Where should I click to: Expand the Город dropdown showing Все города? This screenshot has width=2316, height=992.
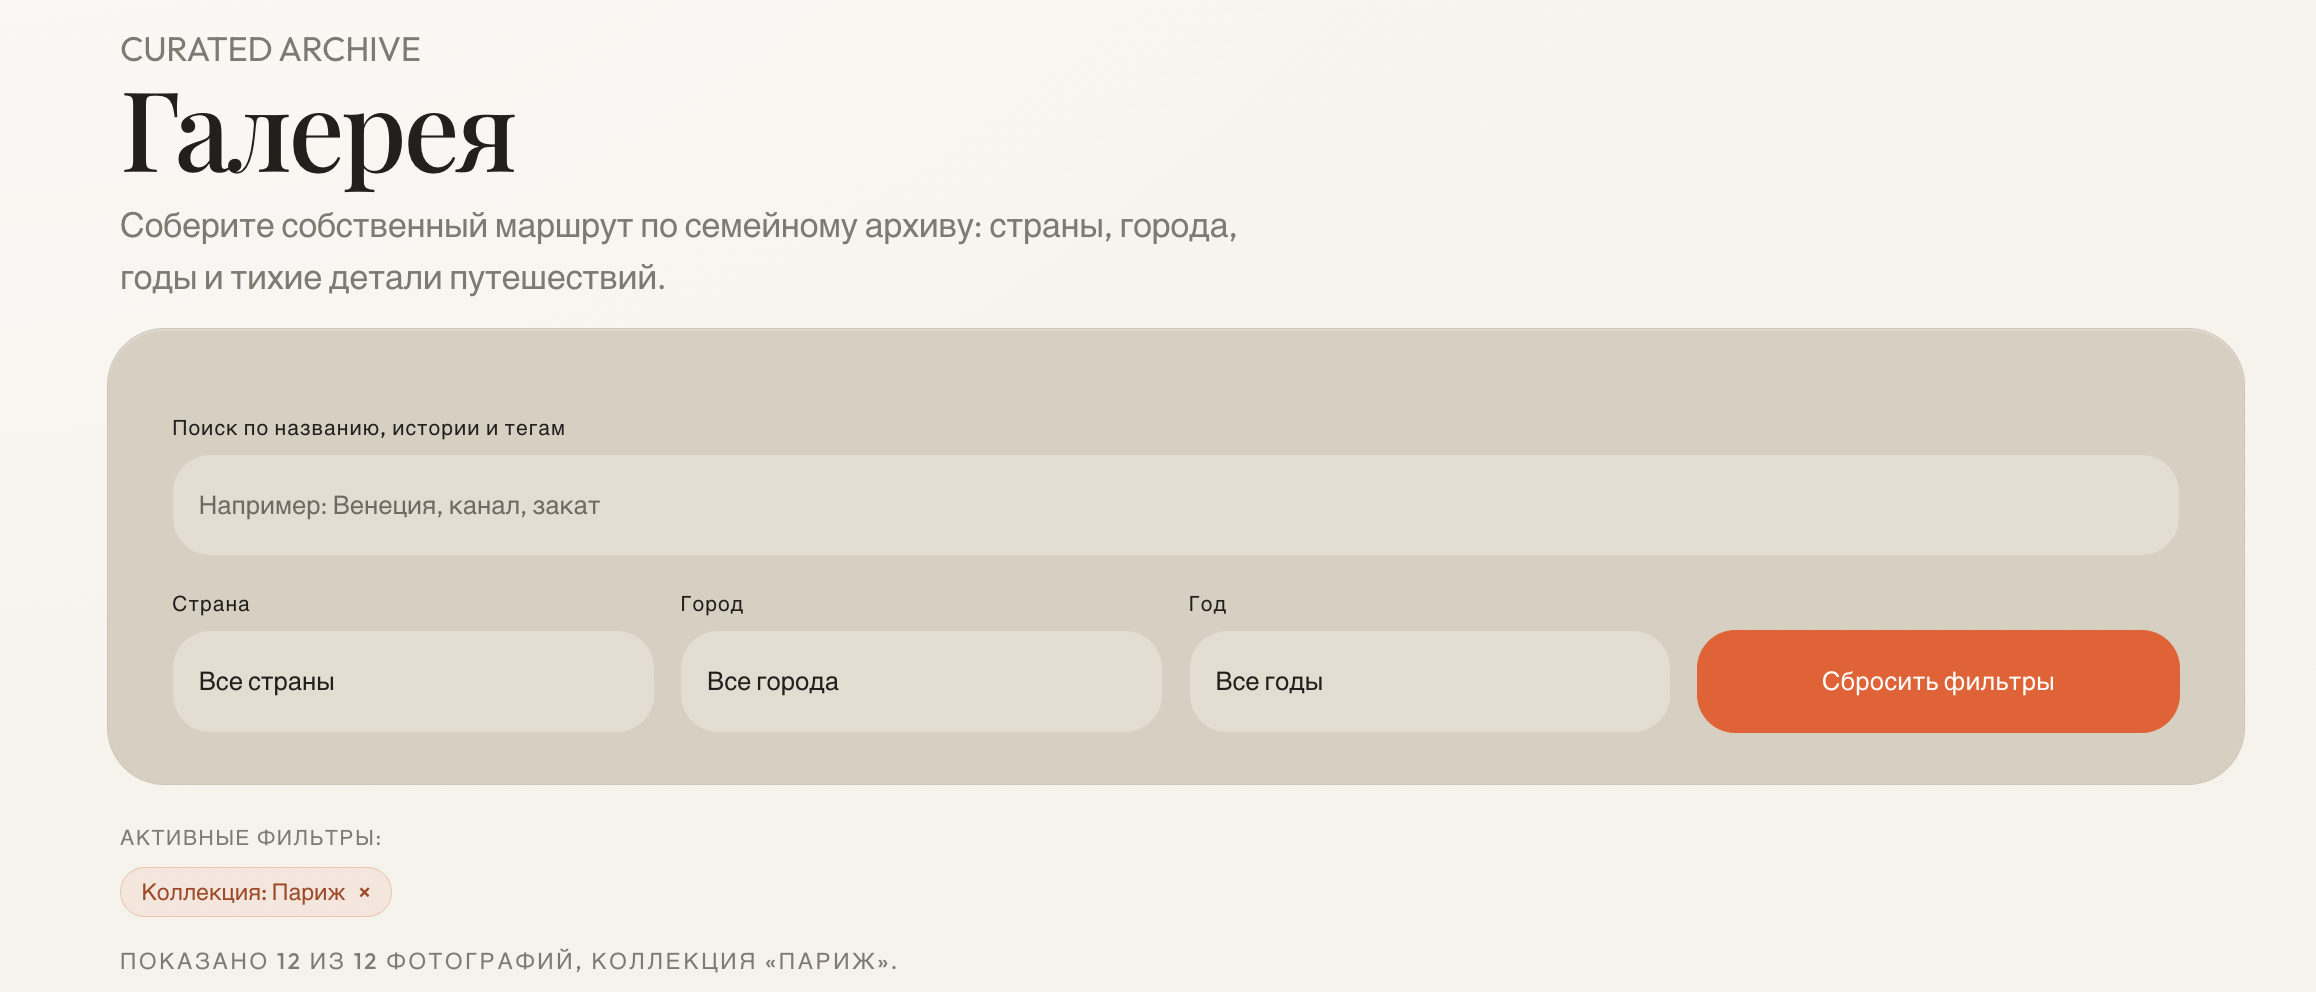point(920,681)
